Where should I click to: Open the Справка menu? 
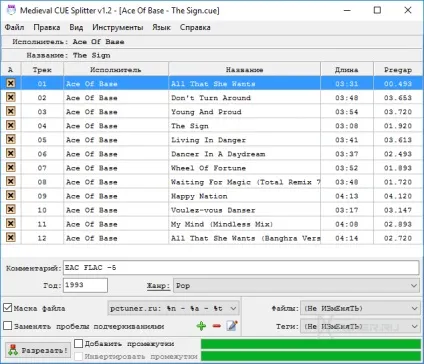coord(195,27)
